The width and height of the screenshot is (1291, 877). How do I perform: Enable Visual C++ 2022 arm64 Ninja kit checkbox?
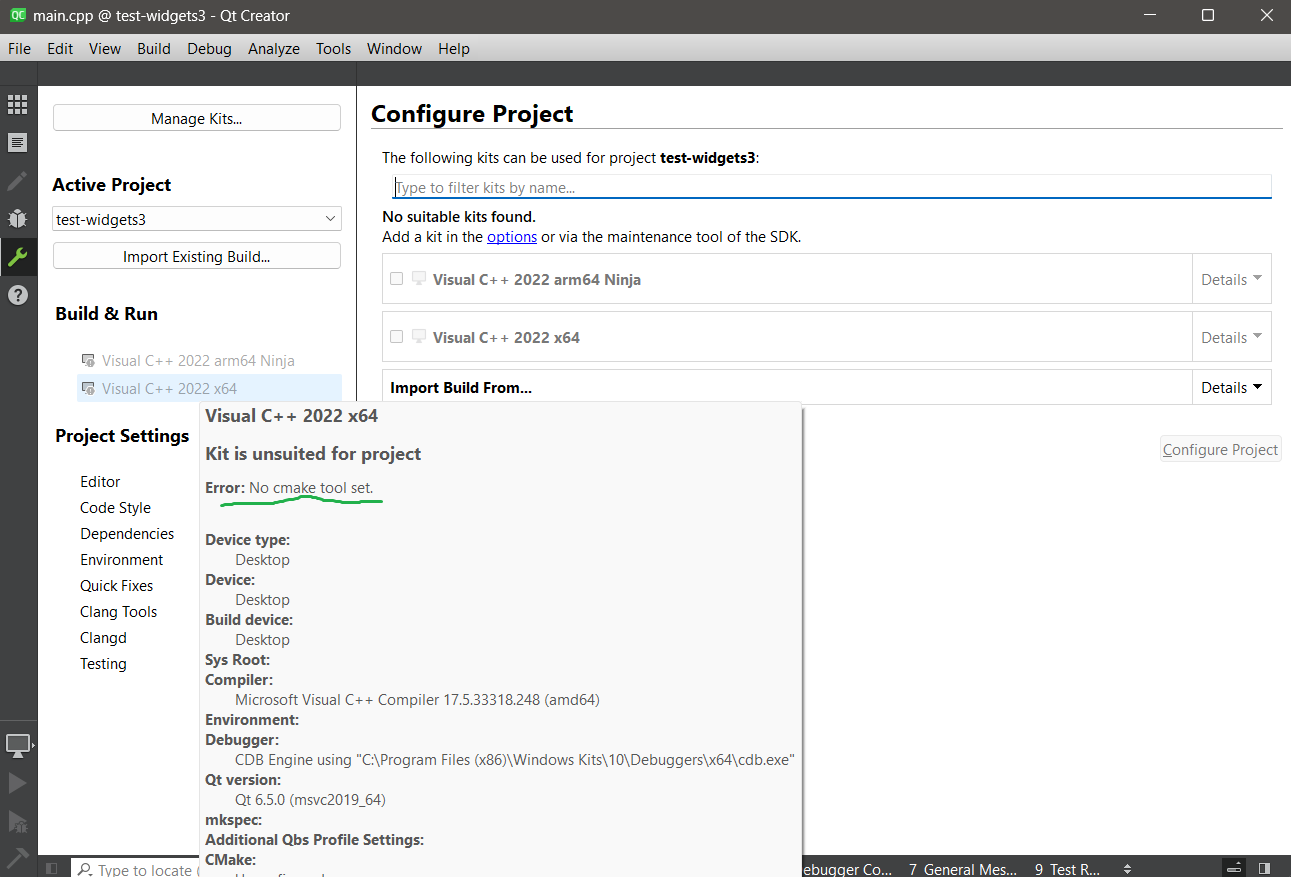pos(397,279)
